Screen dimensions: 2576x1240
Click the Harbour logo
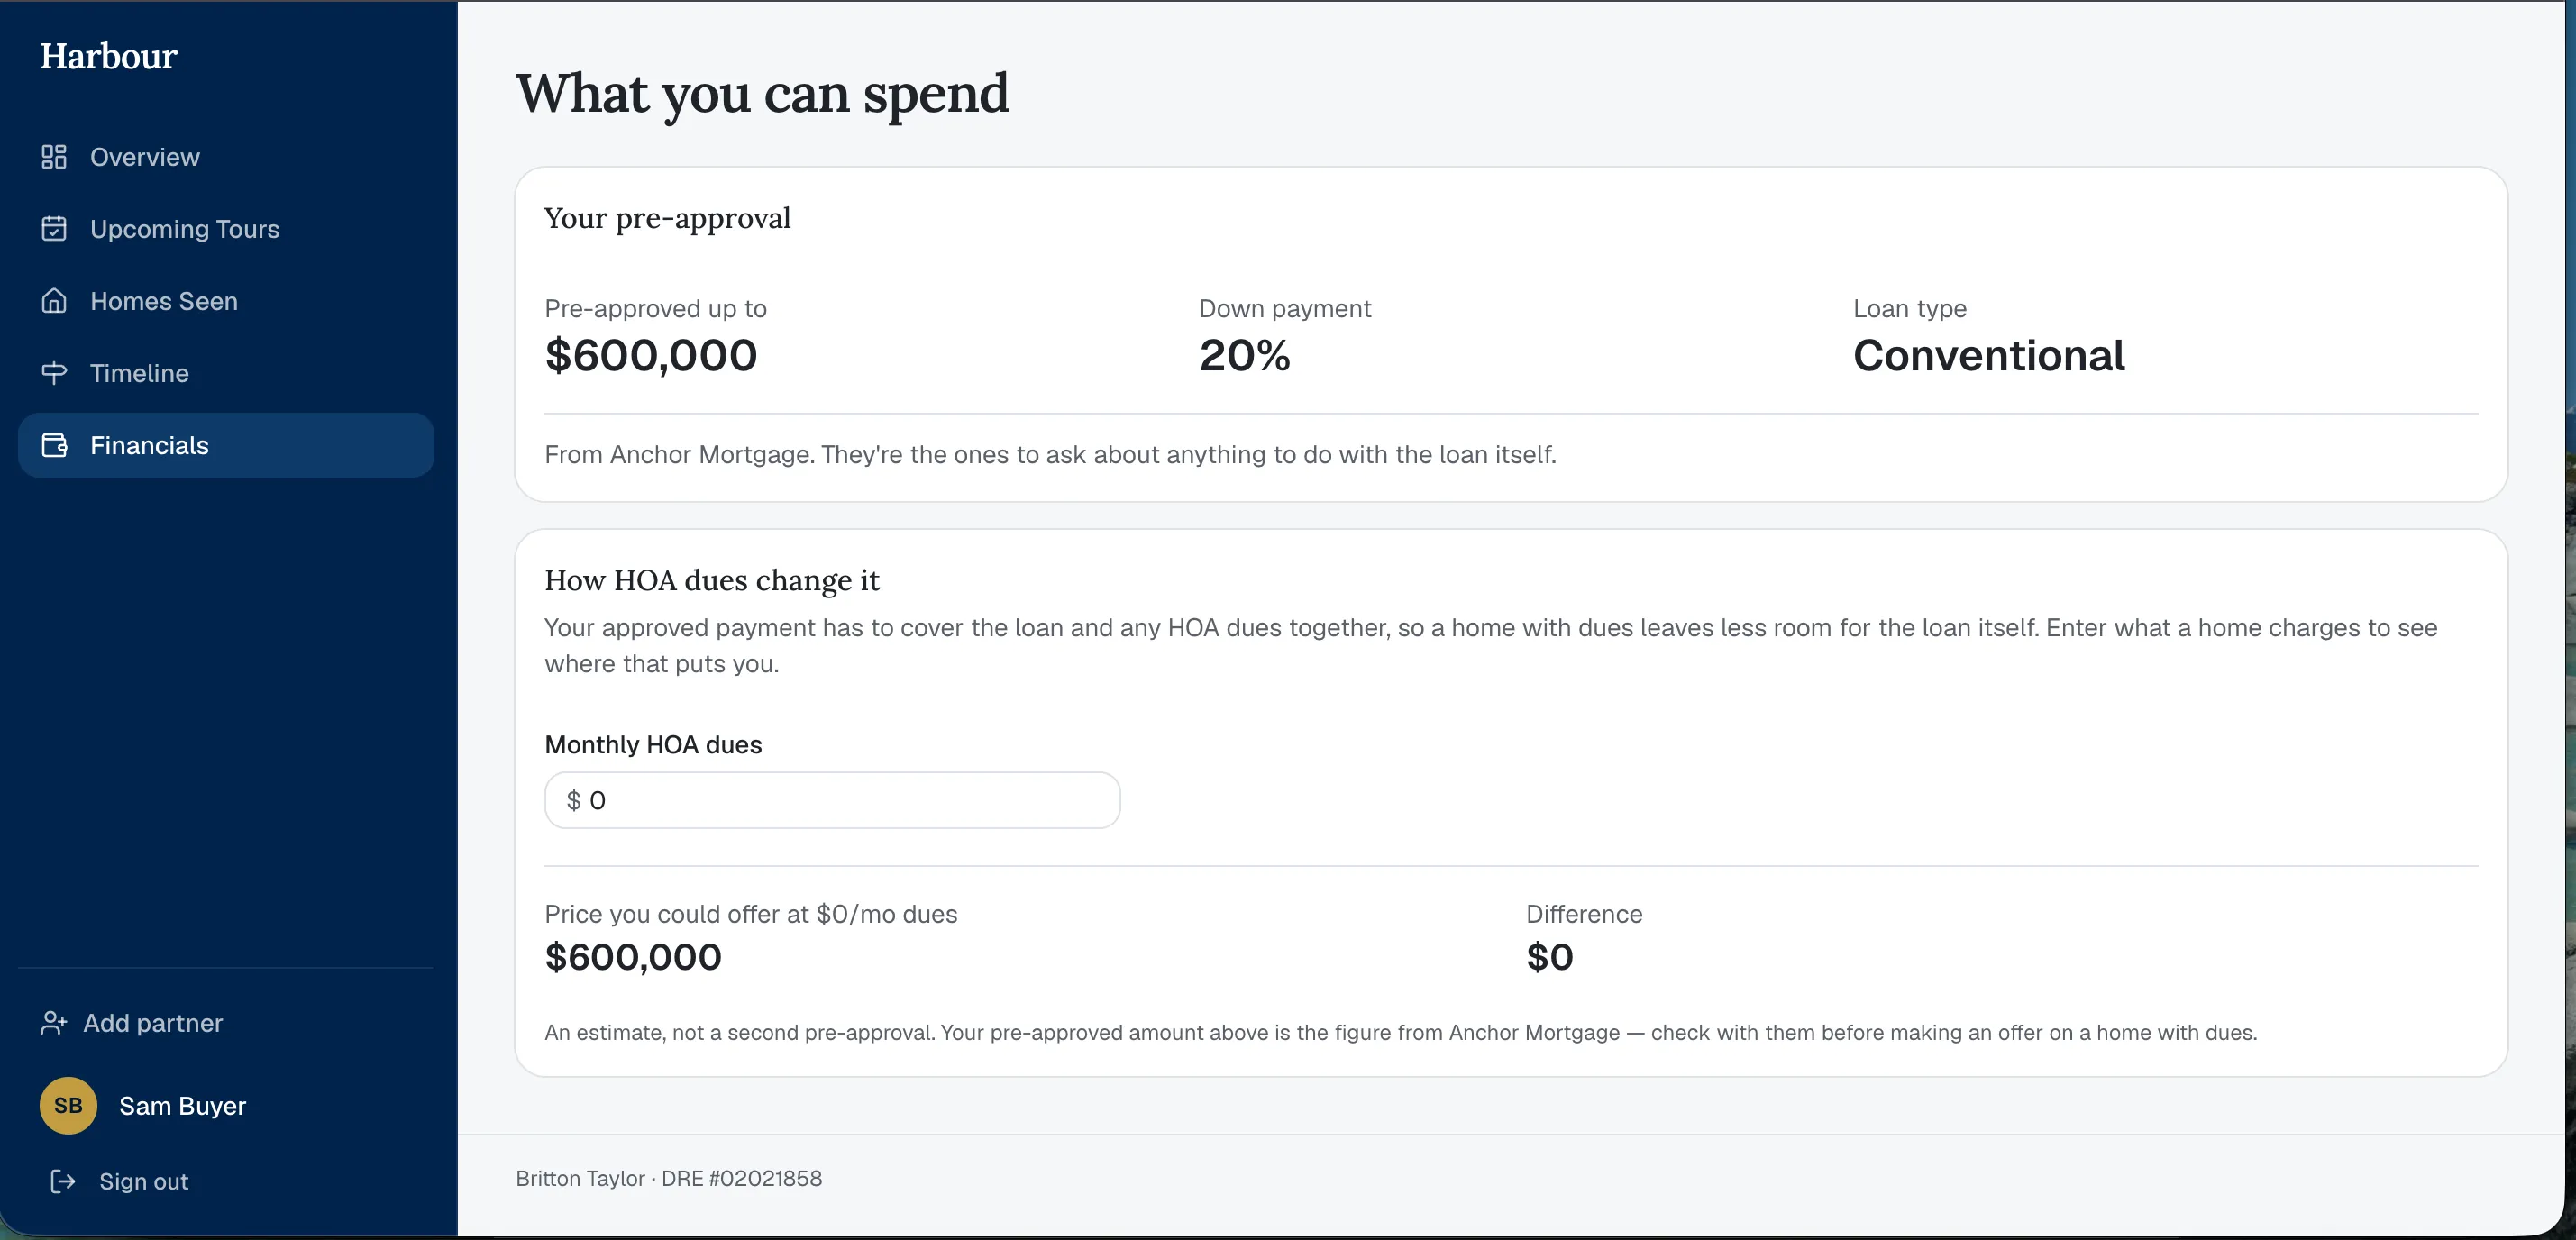tap(109, 56)
